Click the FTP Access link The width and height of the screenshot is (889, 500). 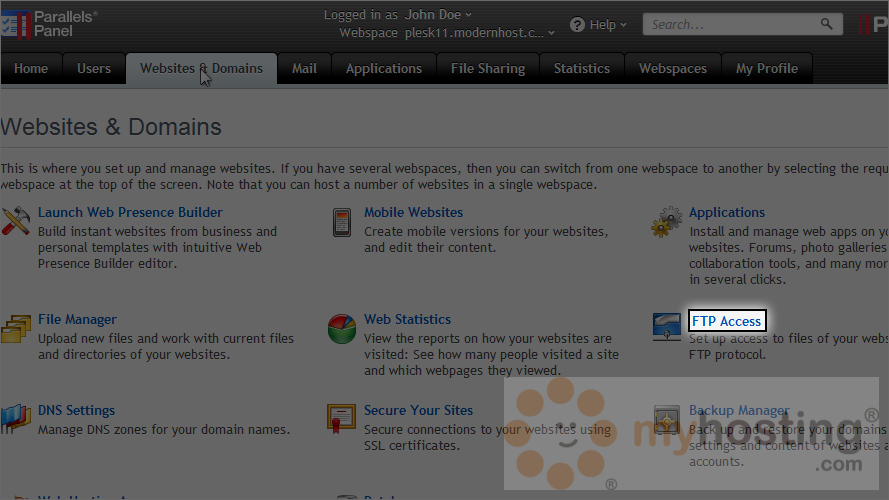[727, 321]
